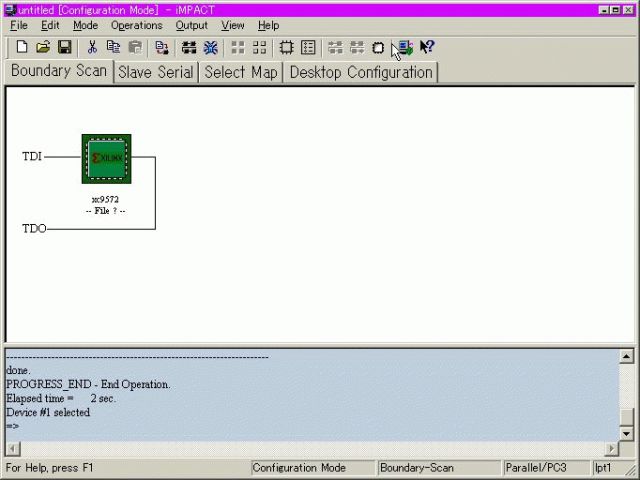Click the black rounded chip icon
This screenshot has height=480, width=640.
click(378, 48)
